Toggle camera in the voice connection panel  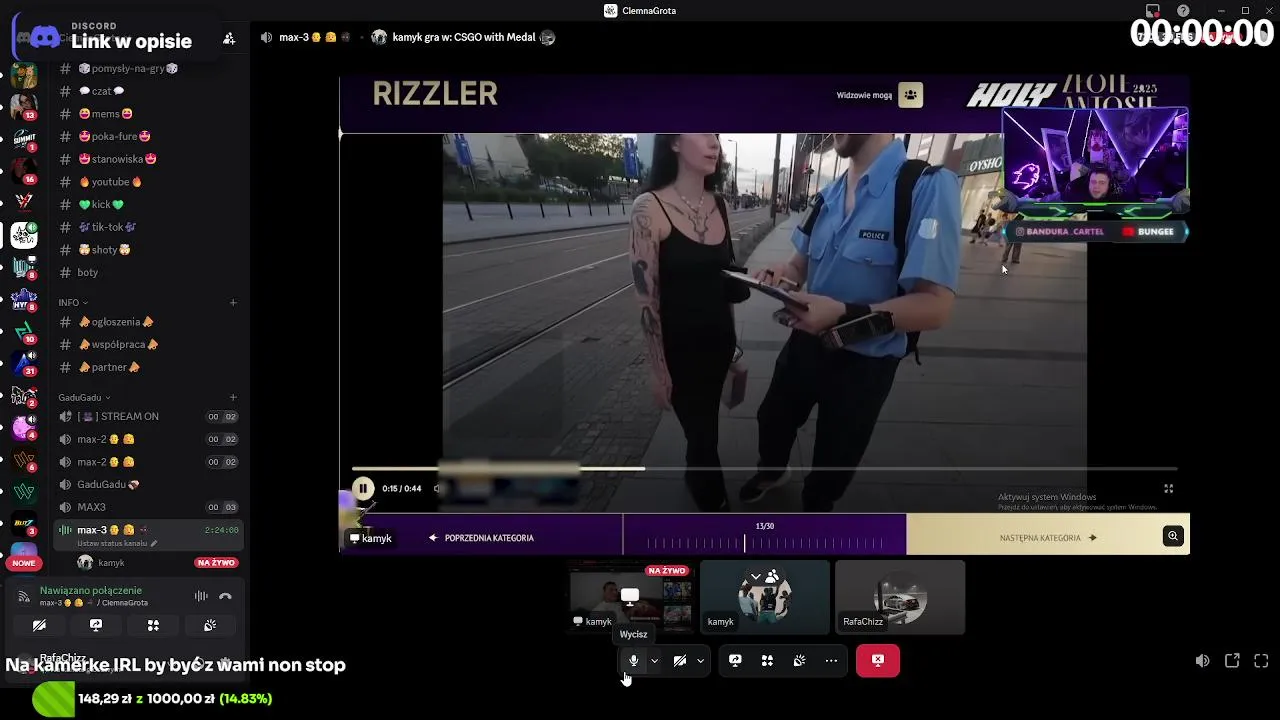click(39, 625)
